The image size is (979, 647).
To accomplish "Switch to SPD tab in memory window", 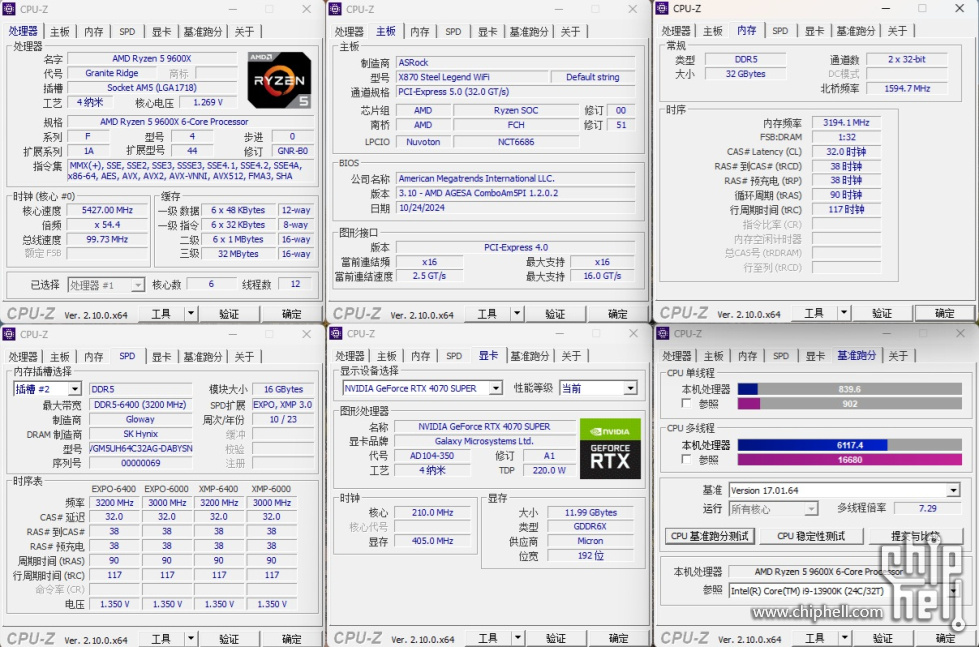I will (780, 31).
